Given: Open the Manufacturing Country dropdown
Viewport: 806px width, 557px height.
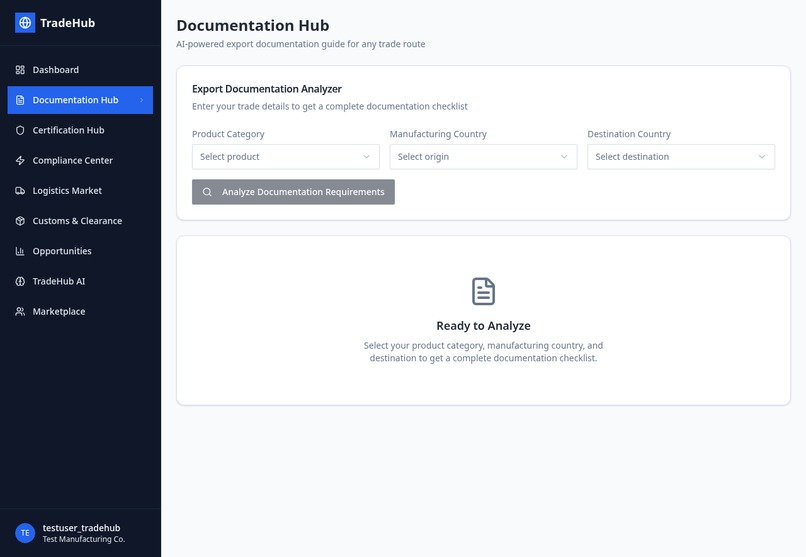Looking at the screenshot, I should click(x=483, y=157).
